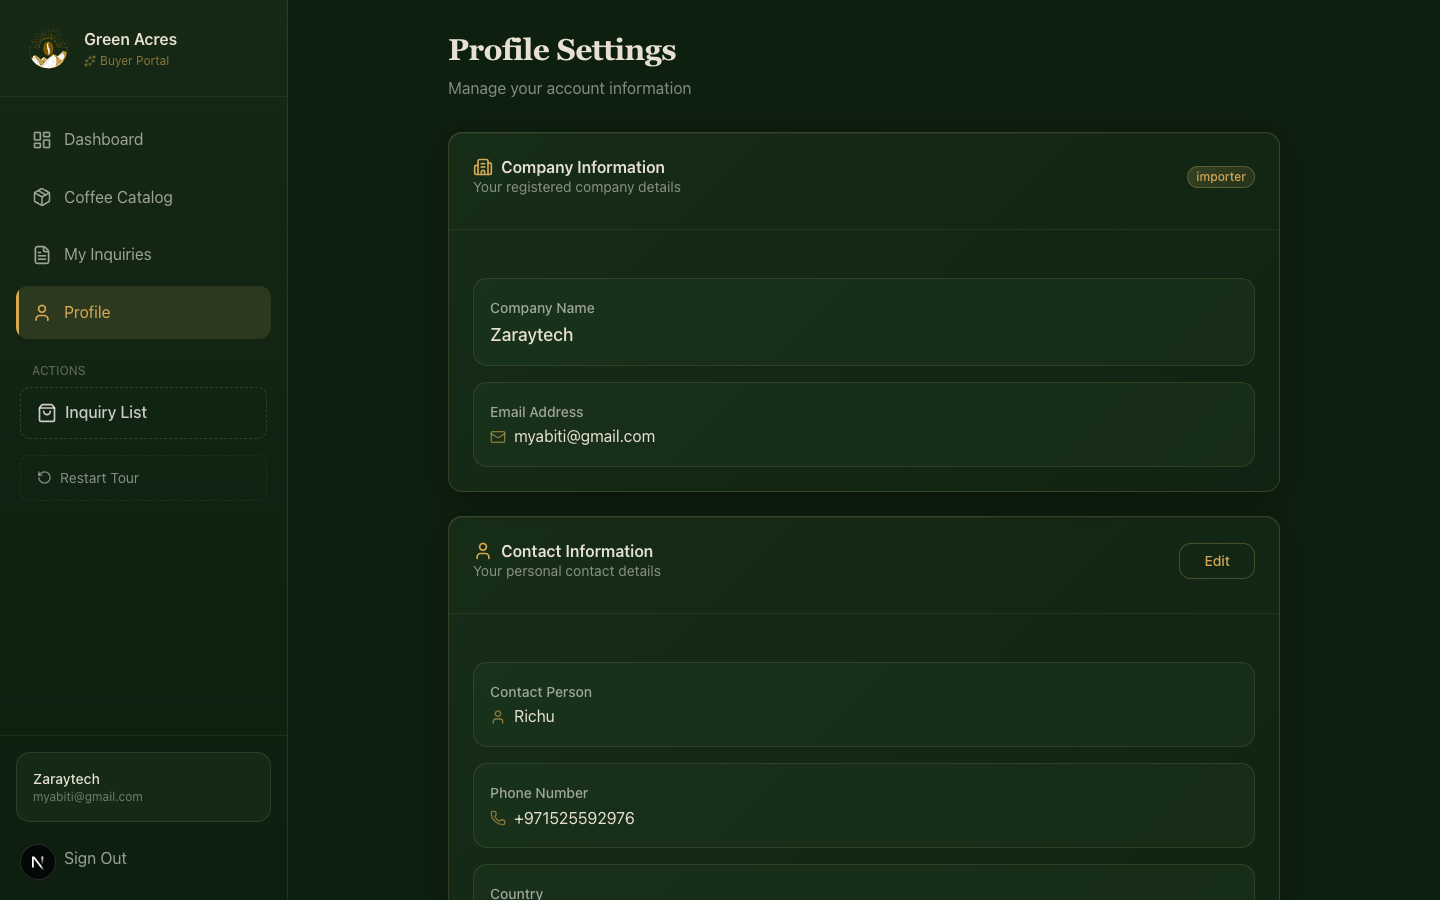1440x900 pixels.
Task: Click the My Inquiries document icon
Action: (42, 255)
